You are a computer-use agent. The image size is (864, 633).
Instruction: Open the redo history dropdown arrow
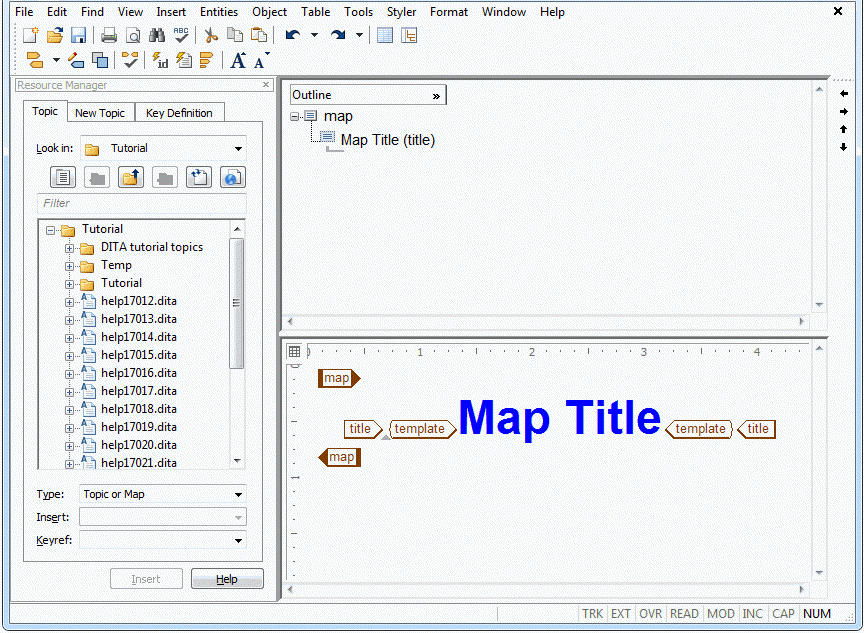tap(359, 35)
